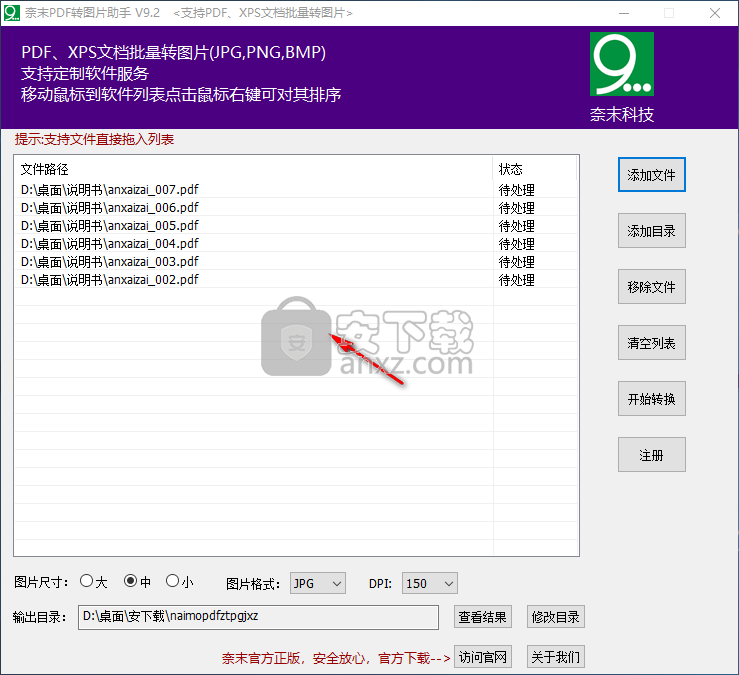The image size is (739, 675).
Task: Click the 奈末科技 green logo
Action: [622, 64]
